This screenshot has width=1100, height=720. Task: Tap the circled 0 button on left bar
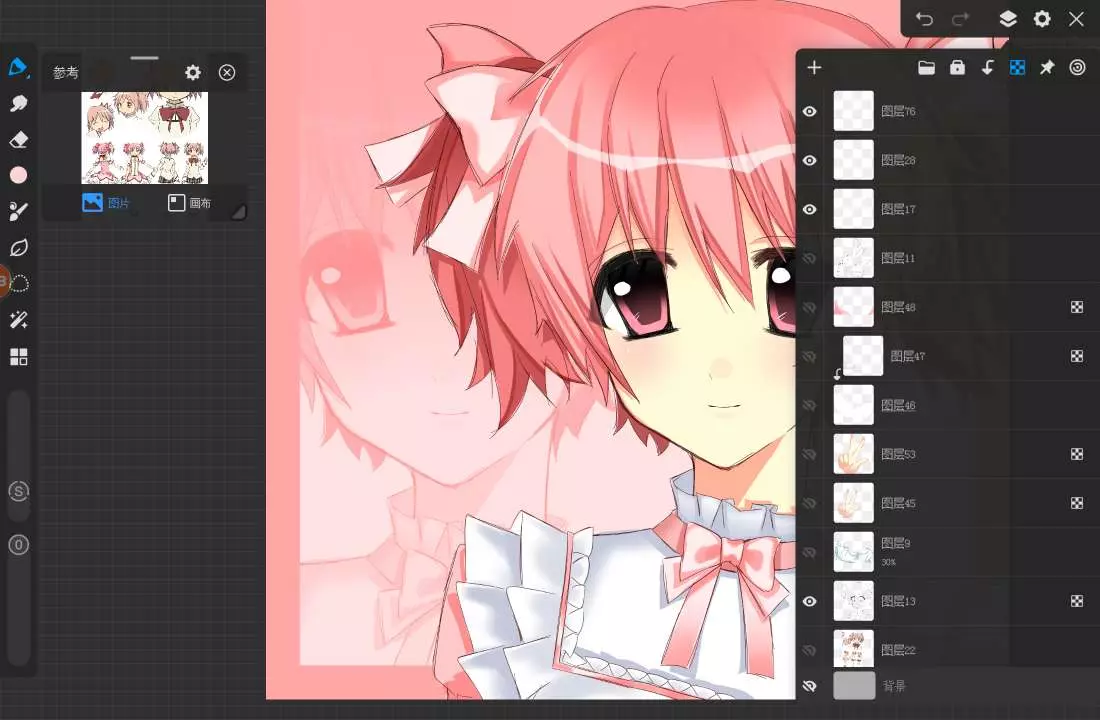pos(18,545)
